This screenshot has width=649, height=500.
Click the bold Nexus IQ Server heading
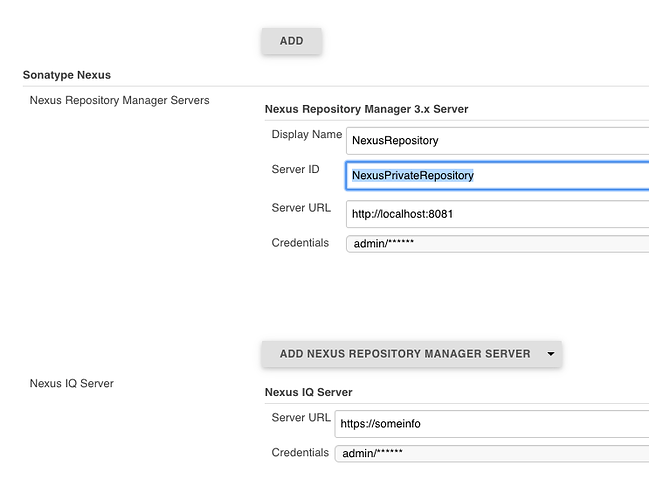[x=308, y=392]
